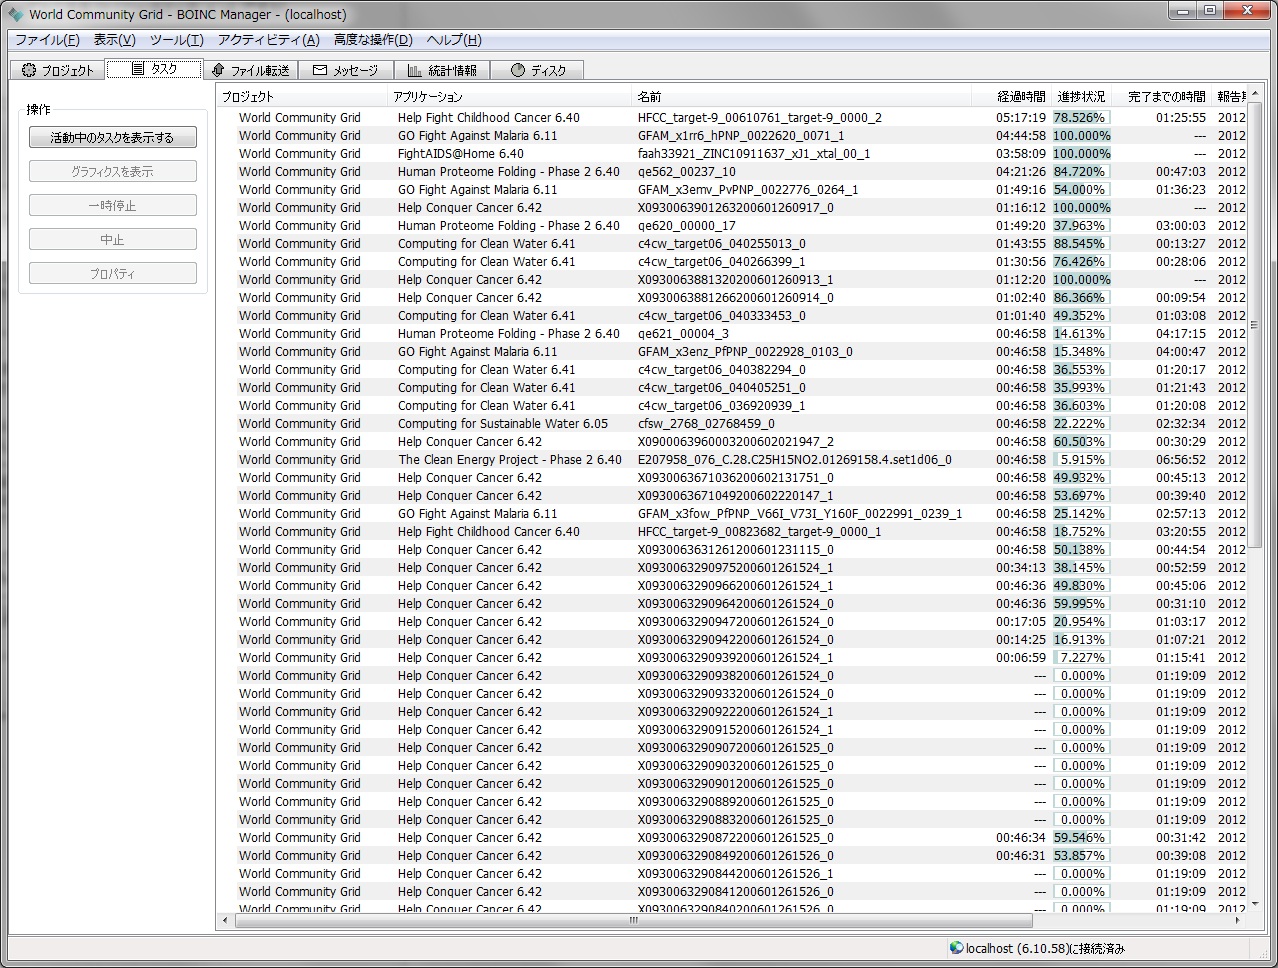Viewport: 1278px width, 968px height.
Task: Click the プロジェクト tab gear icon
Action: (29, 70)
